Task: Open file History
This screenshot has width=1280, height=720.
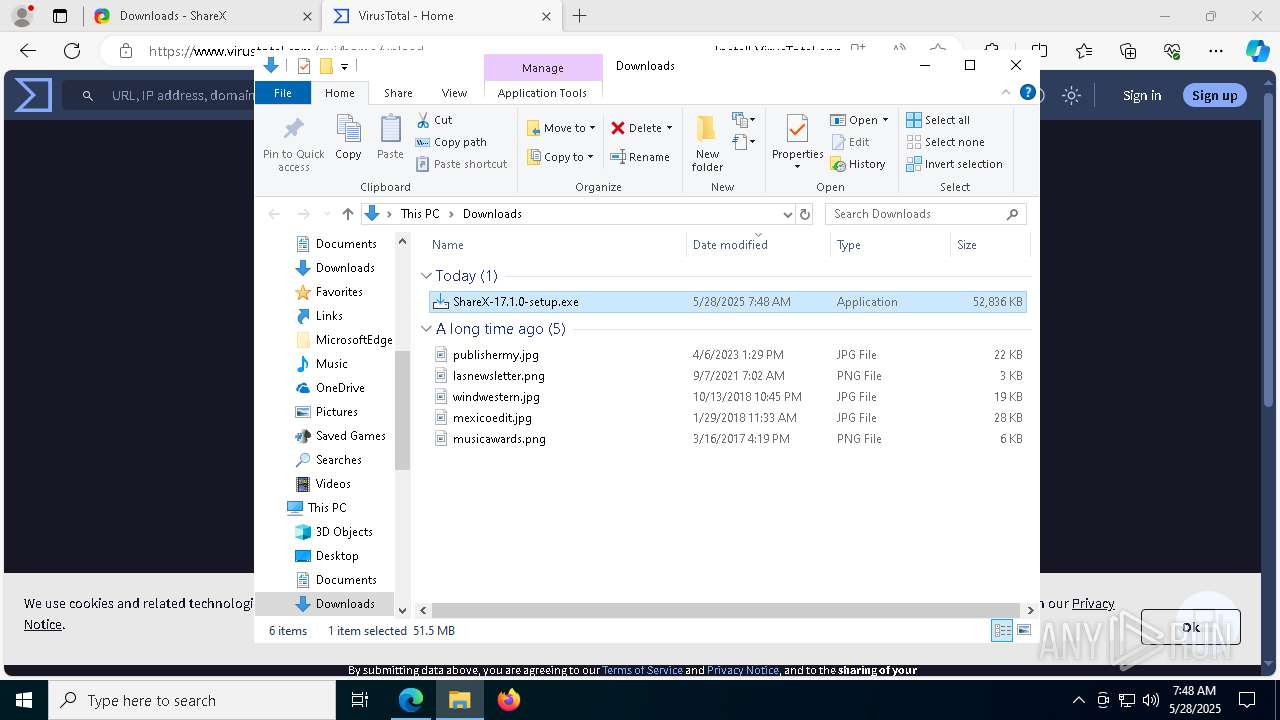Action: 858,164
